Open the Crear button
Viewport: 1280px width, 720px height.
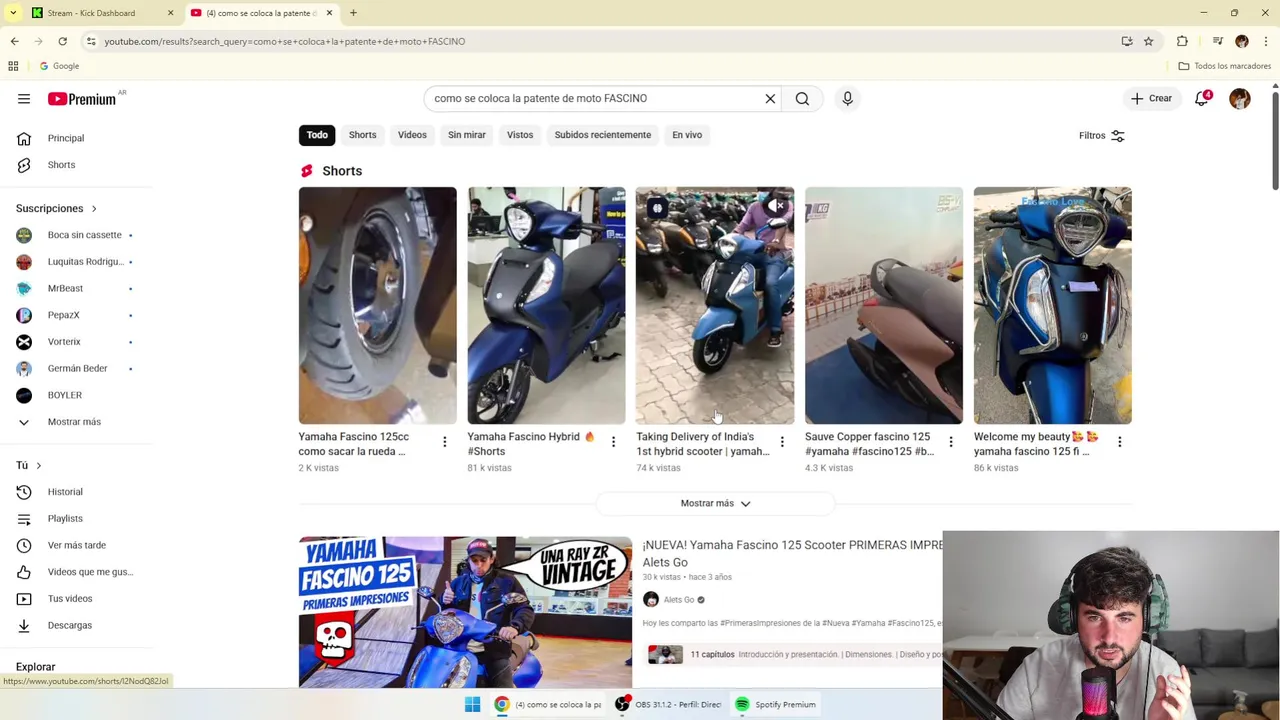[1151, 98]
